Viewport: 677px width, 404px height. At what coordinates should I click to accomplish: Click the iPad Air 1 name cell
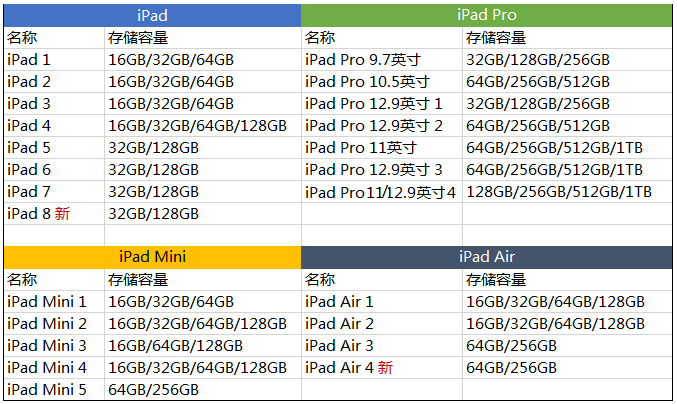pos(382,302)
